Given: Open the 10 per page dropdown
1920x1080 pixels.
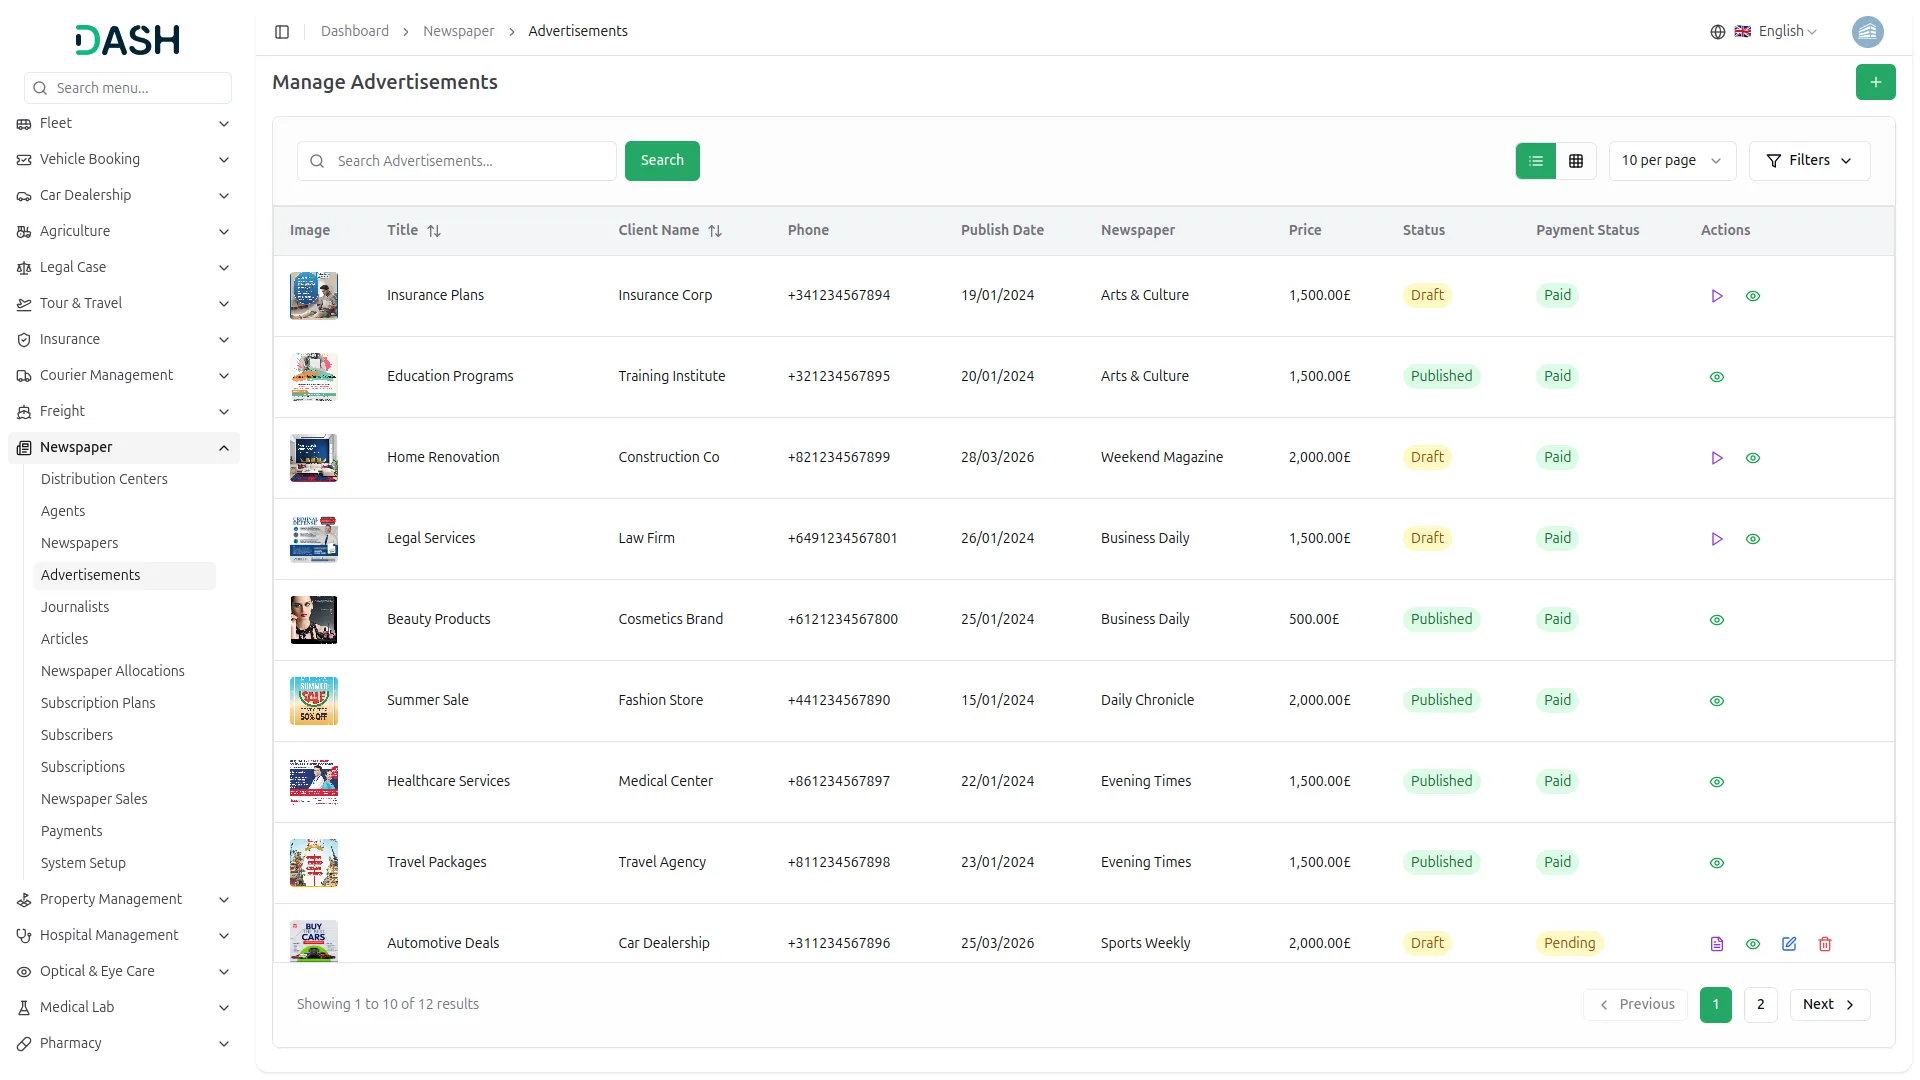Looking at the screenshot, I should point(1671,161).
